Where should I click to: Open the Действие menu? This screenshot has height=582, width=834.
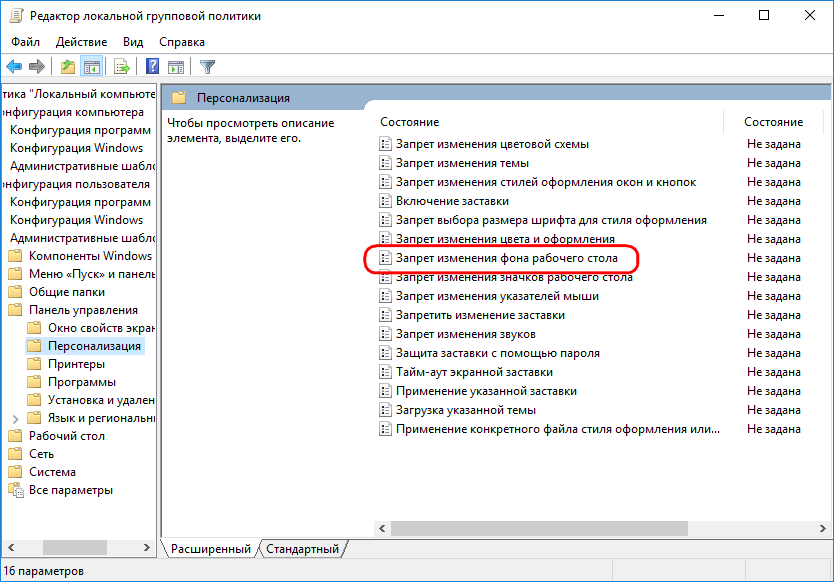pyautogui.click(x=81, y=42)
